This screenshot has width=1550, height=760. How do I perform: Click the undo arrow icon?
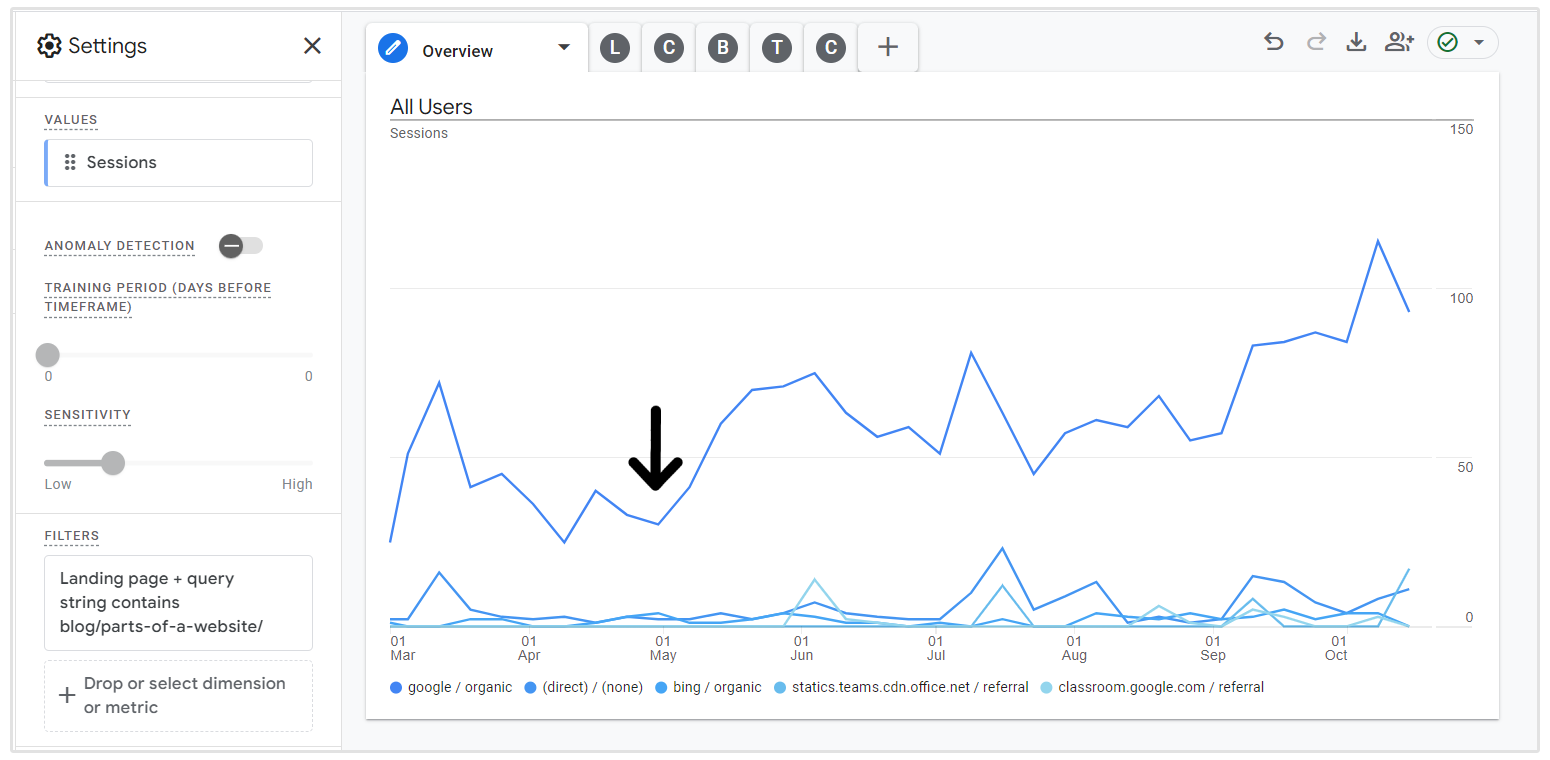pyautogui.click(x=1273, y=42)
